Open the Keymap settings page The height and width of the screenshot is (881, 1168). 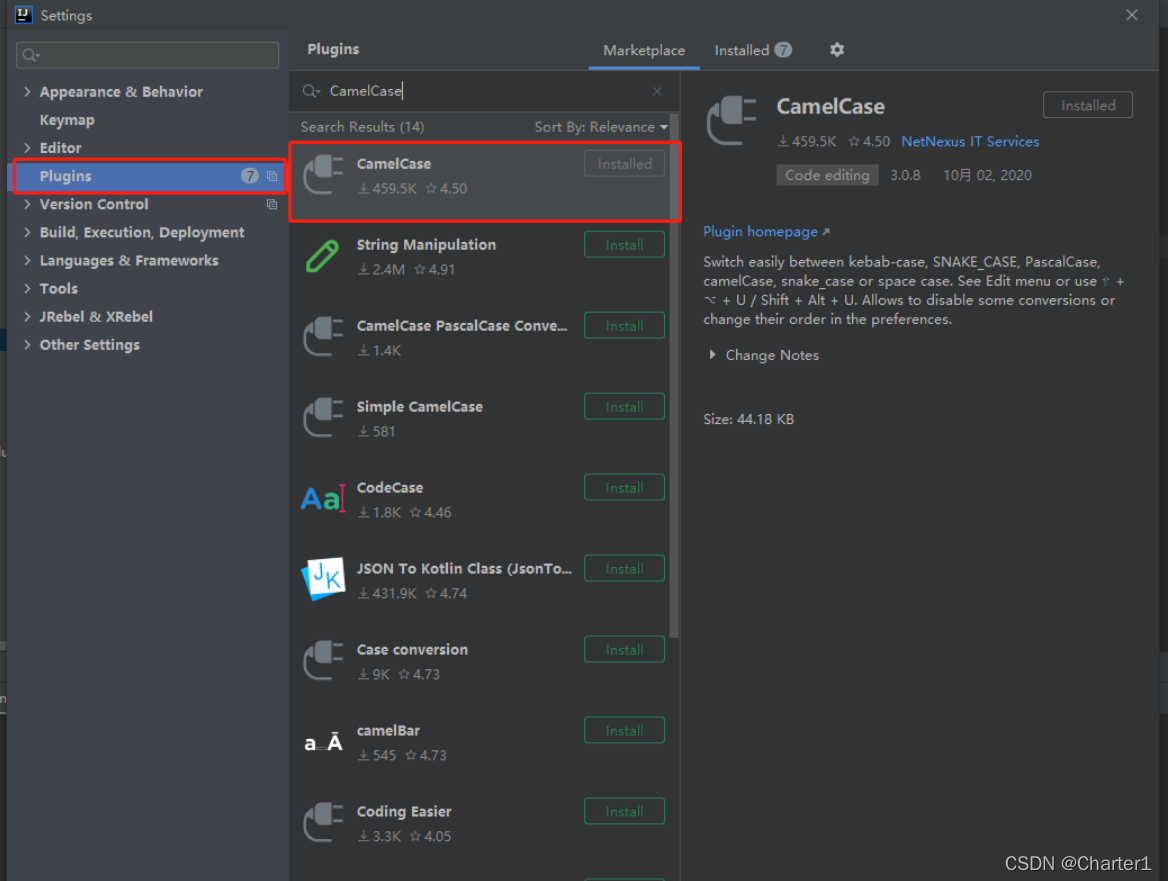click(x=67, y=120)
